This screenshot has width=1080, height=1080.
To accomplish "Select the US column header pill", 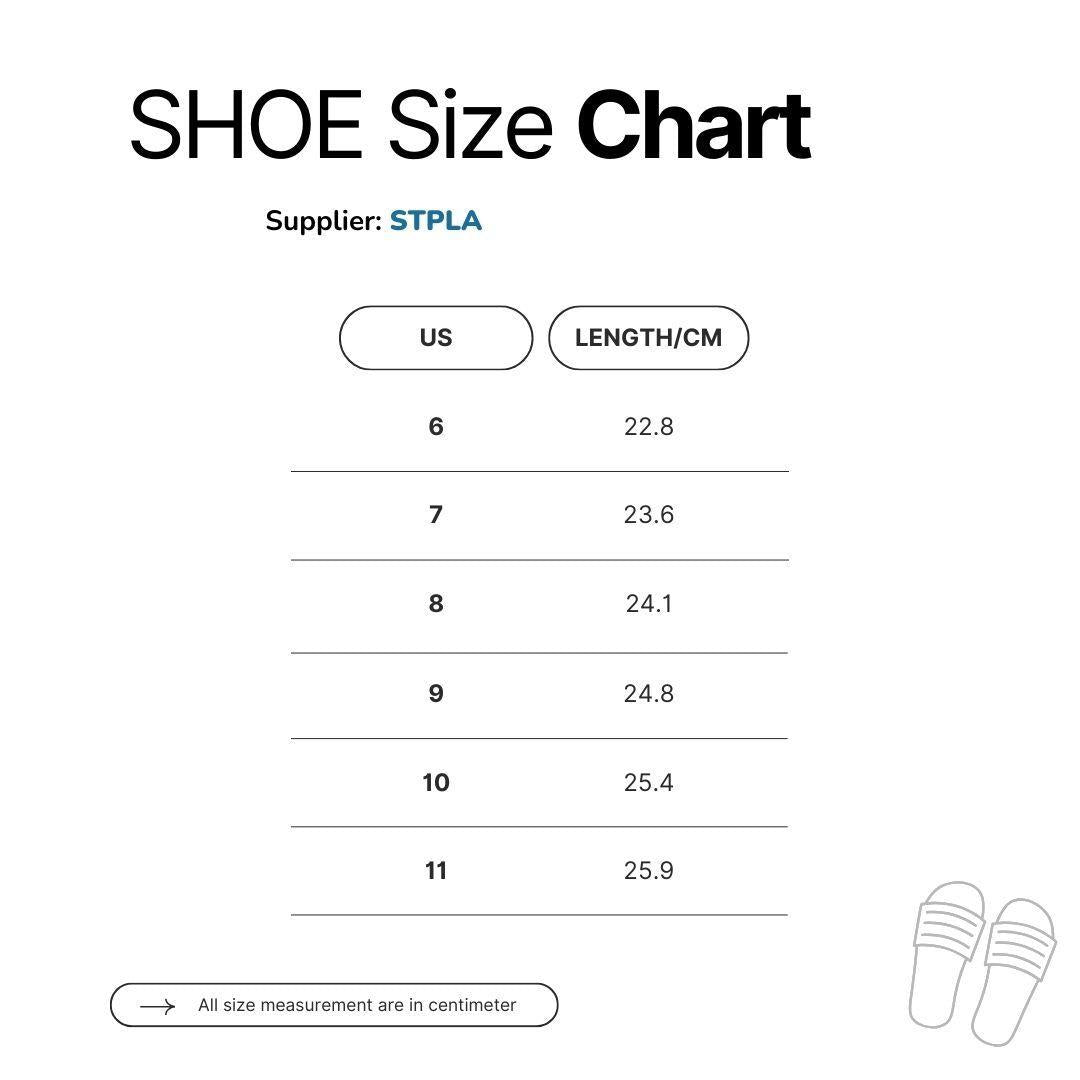I will [436, 338].
